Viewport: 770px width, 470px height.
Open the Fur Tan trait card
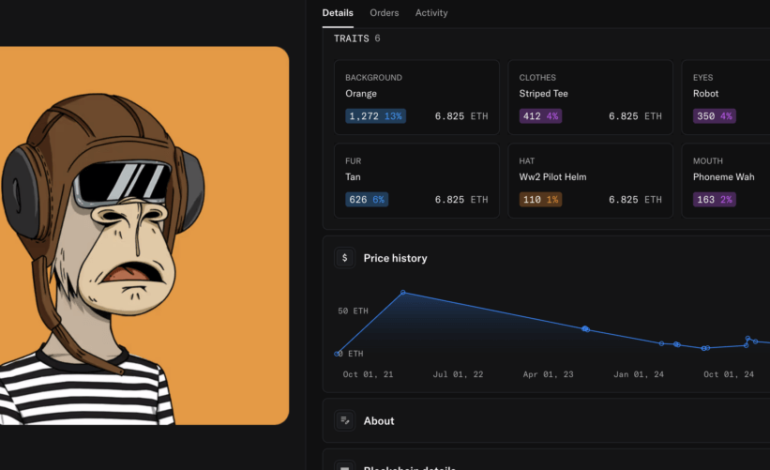pos(415,180)
